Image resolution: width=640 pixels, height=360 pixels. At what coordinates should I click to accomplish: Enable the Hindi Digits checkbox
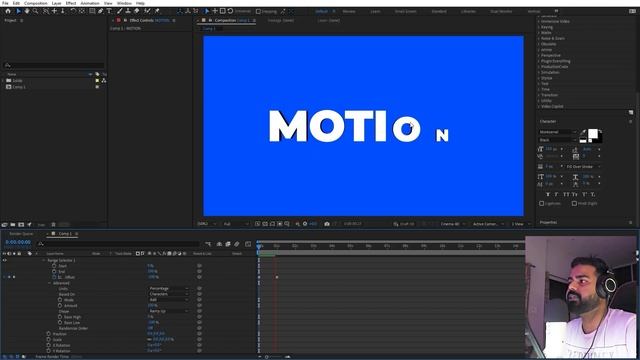[x=574, y=203]
